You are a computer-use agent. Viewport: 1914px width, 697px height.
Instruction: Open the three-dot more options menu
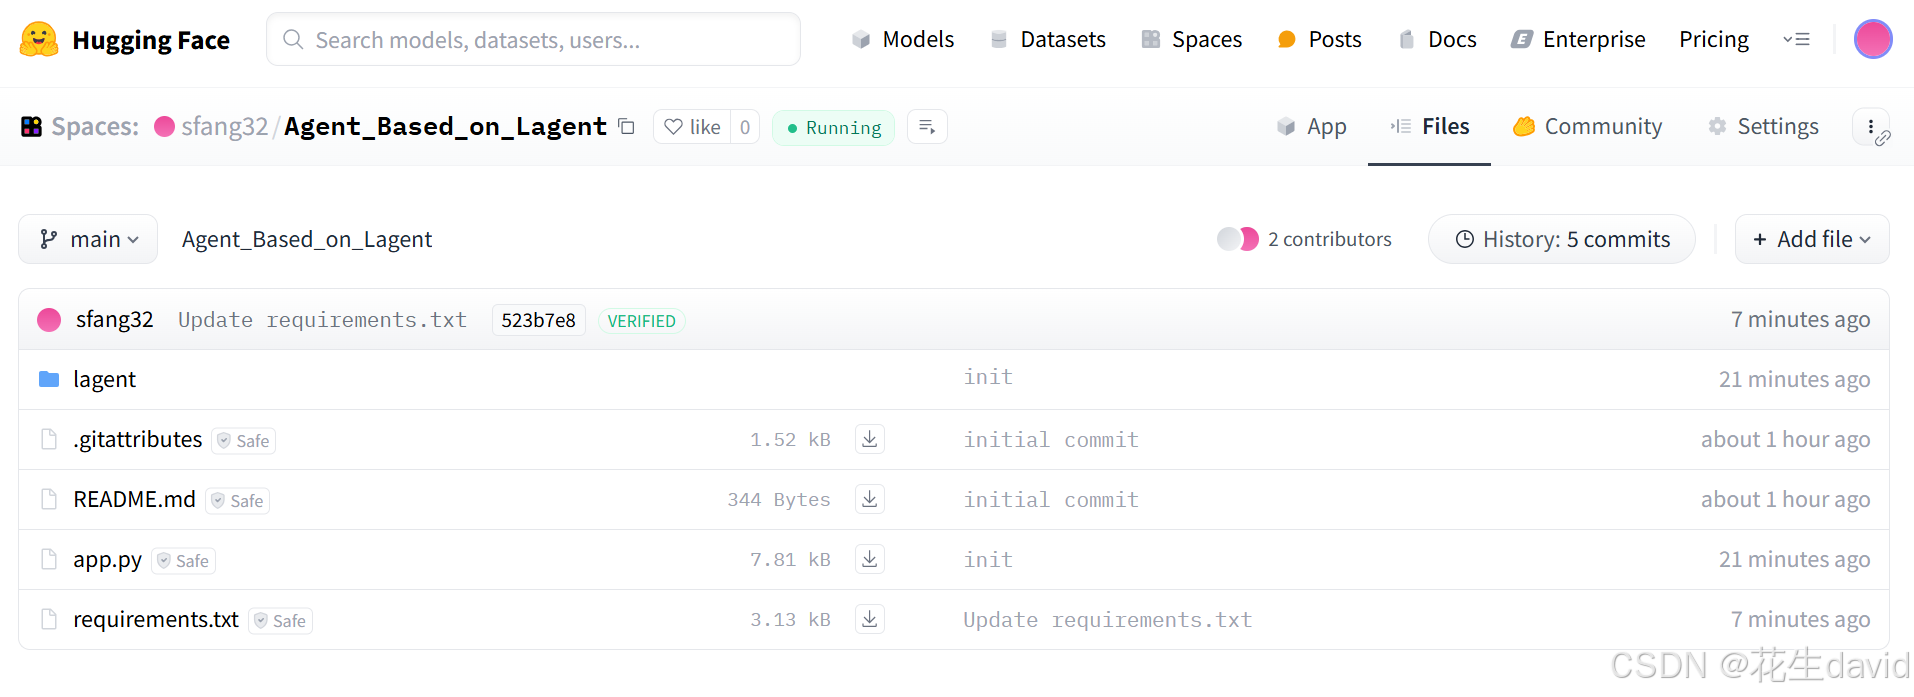(1871, 127)
